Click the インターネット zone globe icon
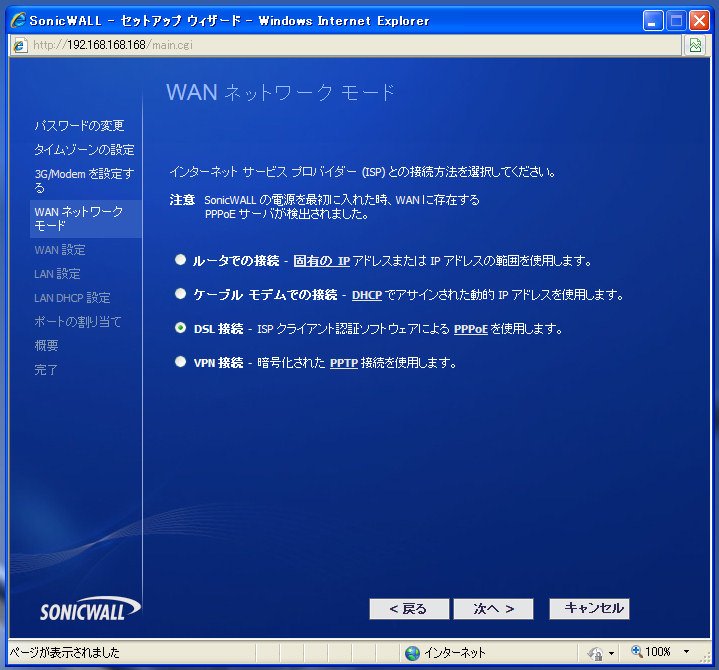Image resolution: width=719 pixels, height=670 pixels. point(412,653)
